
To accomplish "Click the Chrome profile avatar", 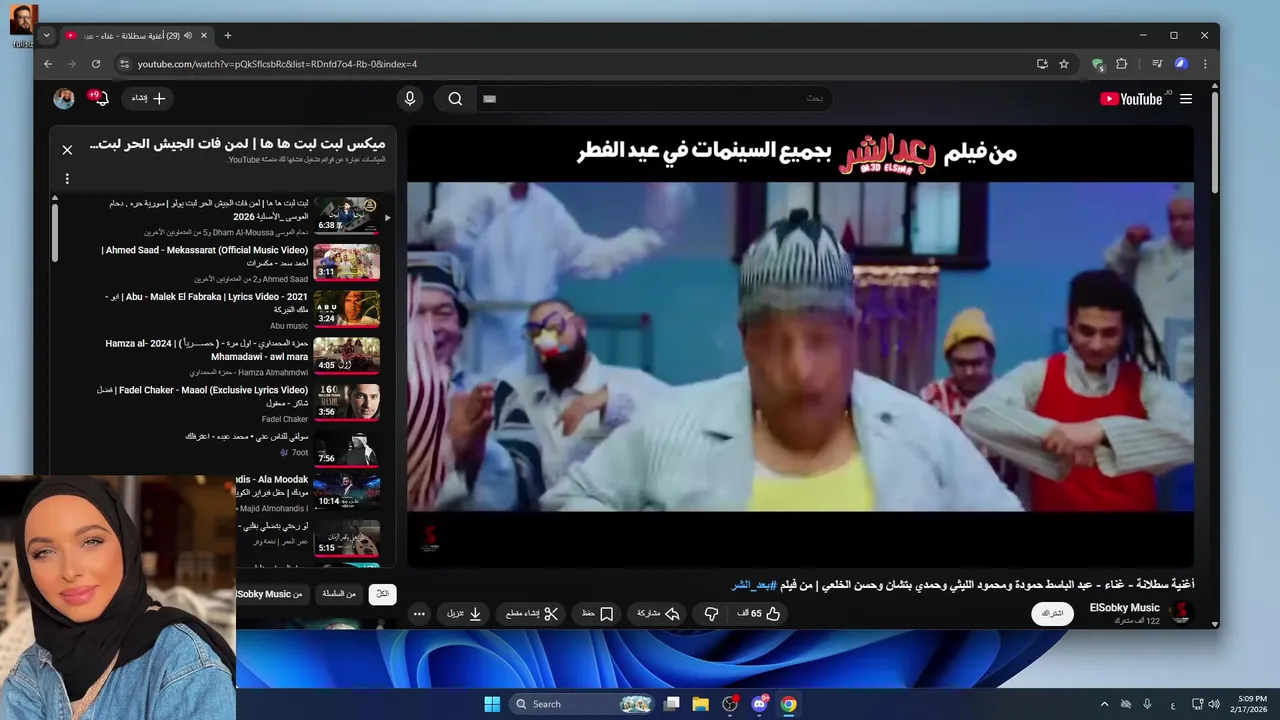I will tap(1181, 64).
